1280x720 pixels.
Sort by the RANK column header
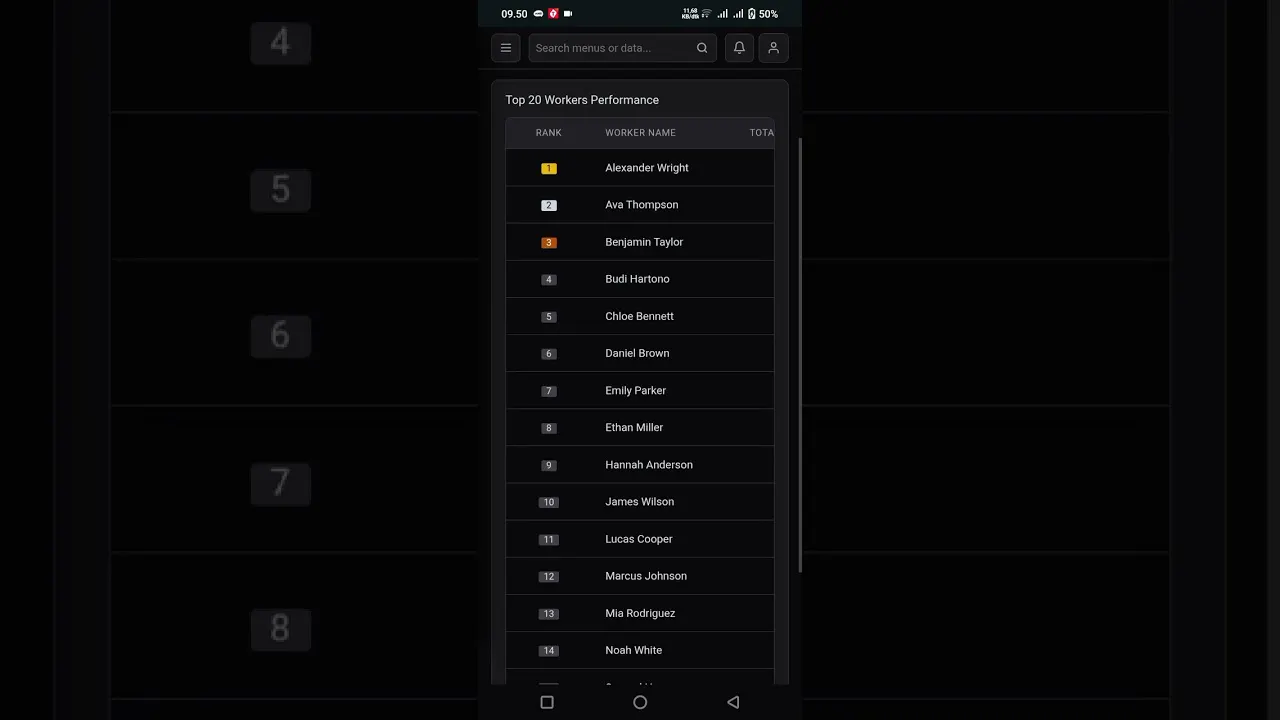pyautogui.click(x=548, y=133)
